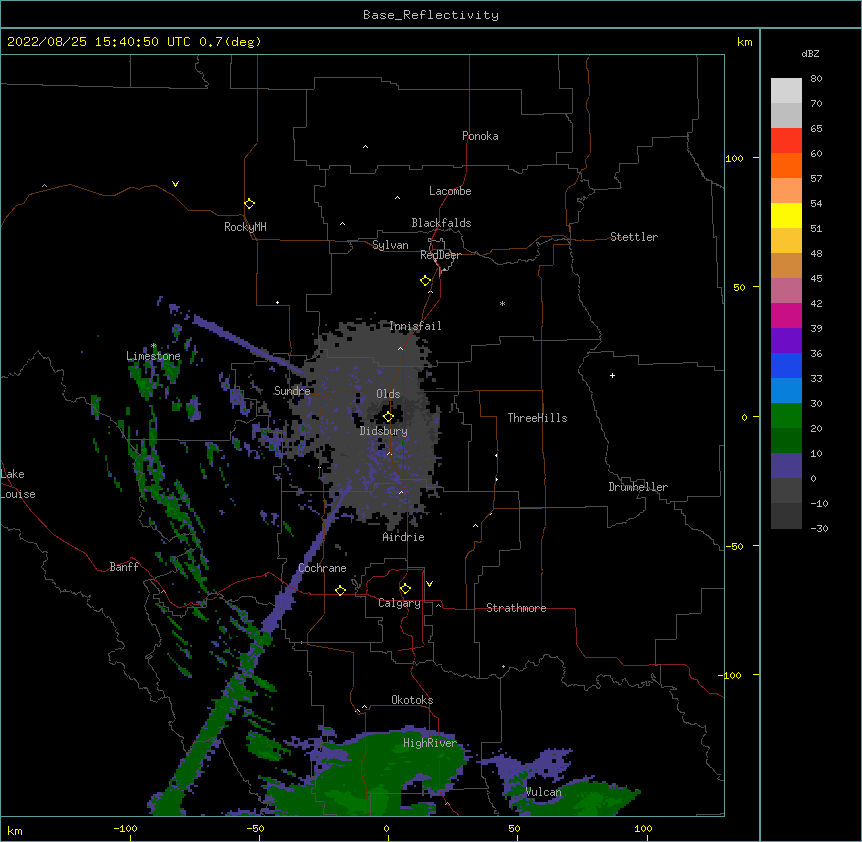862x842 pixels.
Task: Click the yellow radar marker near Didsbury
Action: click(388, 416)
